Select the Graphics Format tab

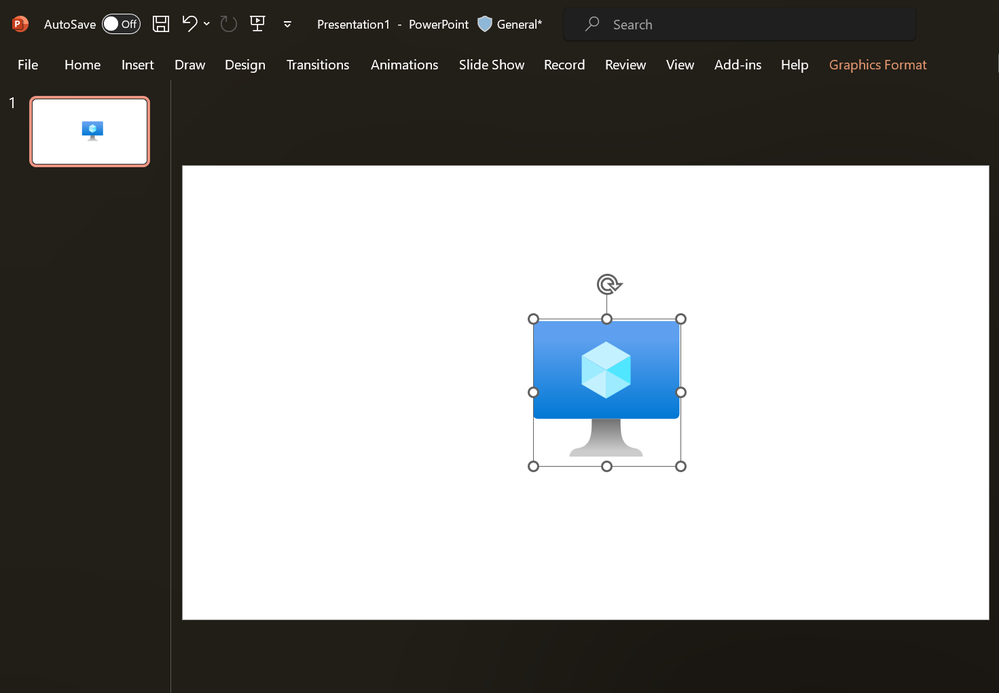(x=878, y=65)
